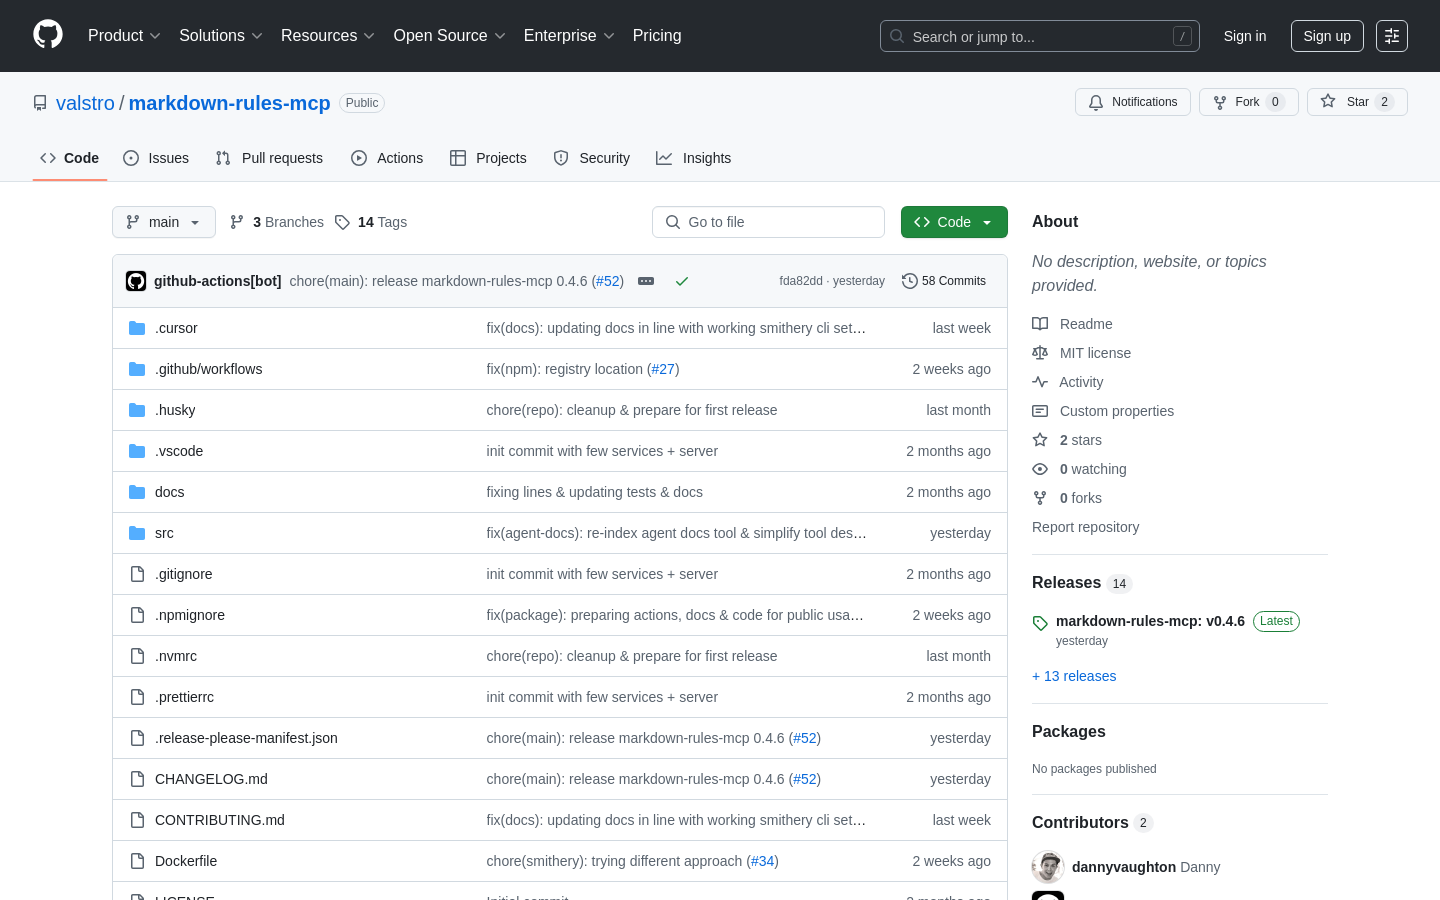Expand the Product menu
Viewport: 1440px width, 900px height.
[124, 36]
